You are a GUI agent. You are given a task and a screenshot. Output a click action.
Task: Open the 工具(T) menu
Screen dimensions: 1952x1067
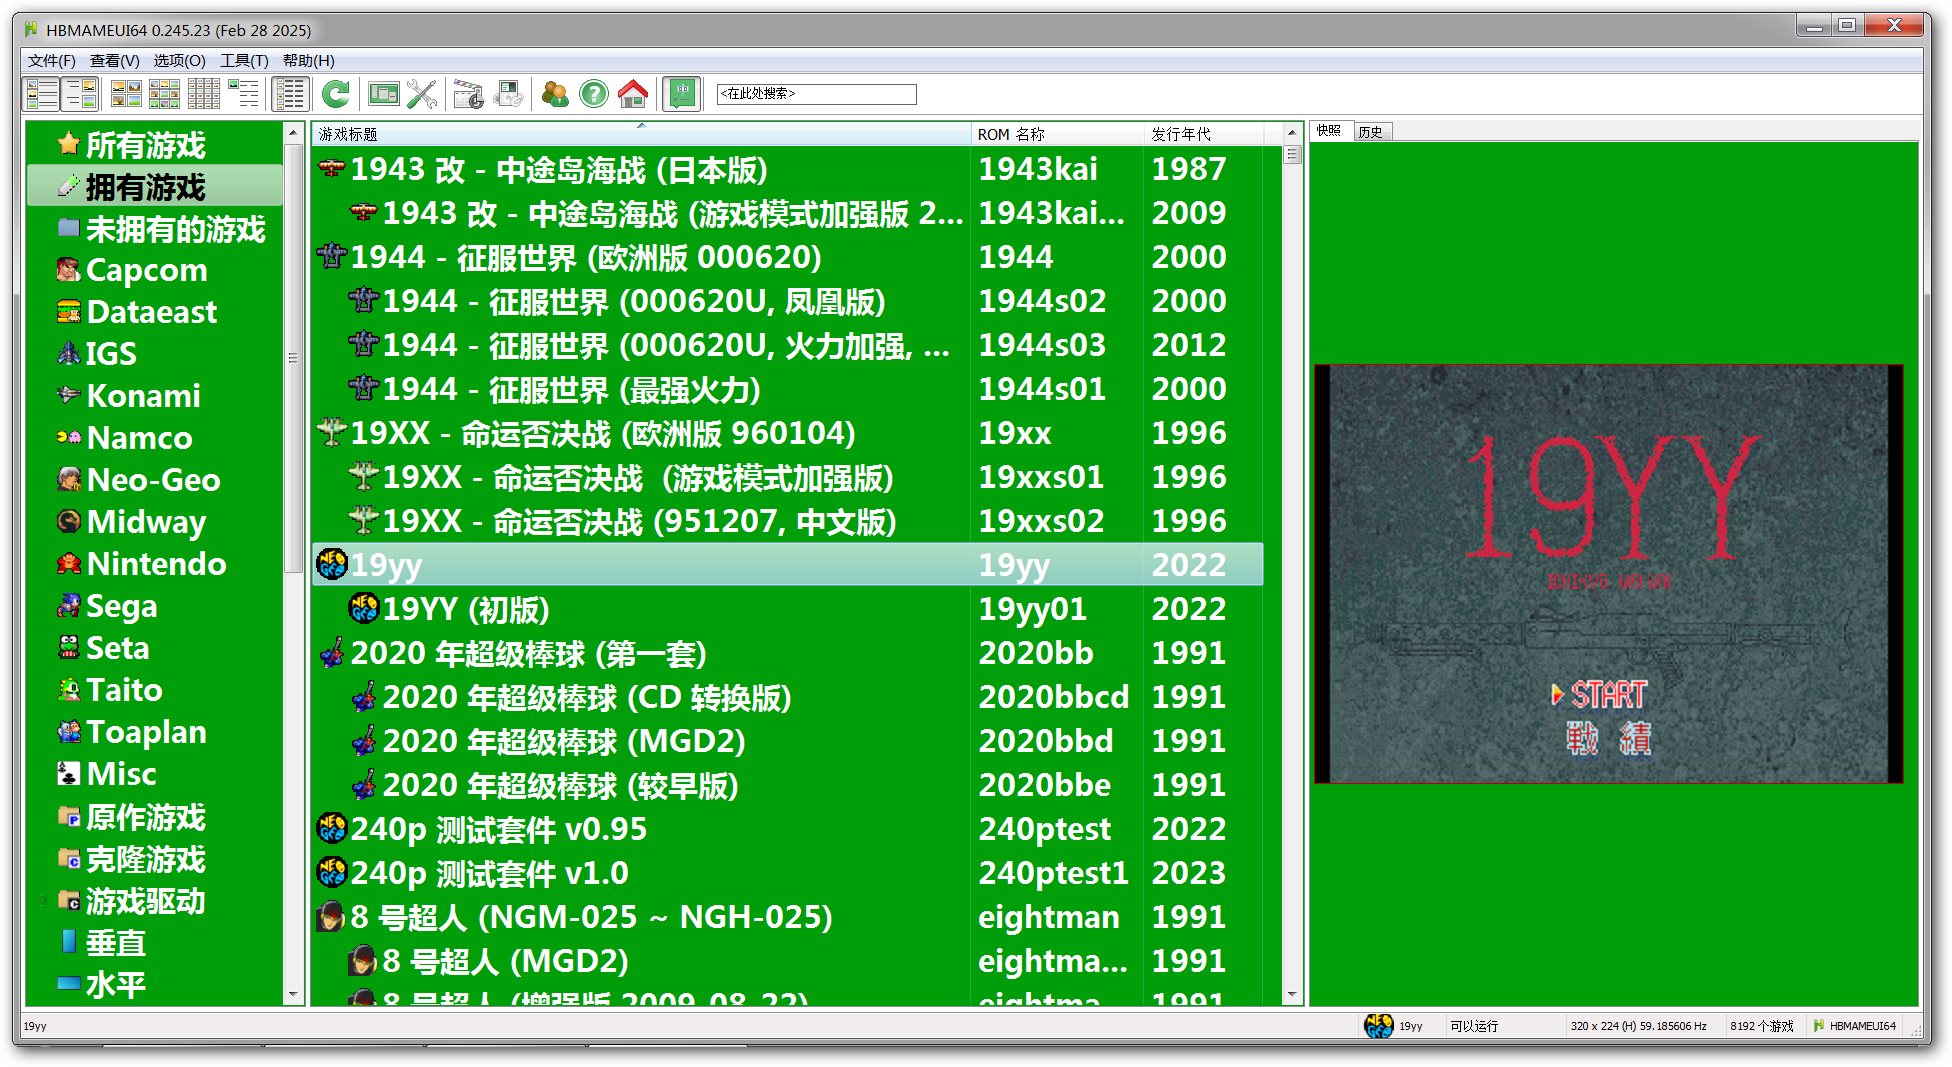(x=245, y=61)
